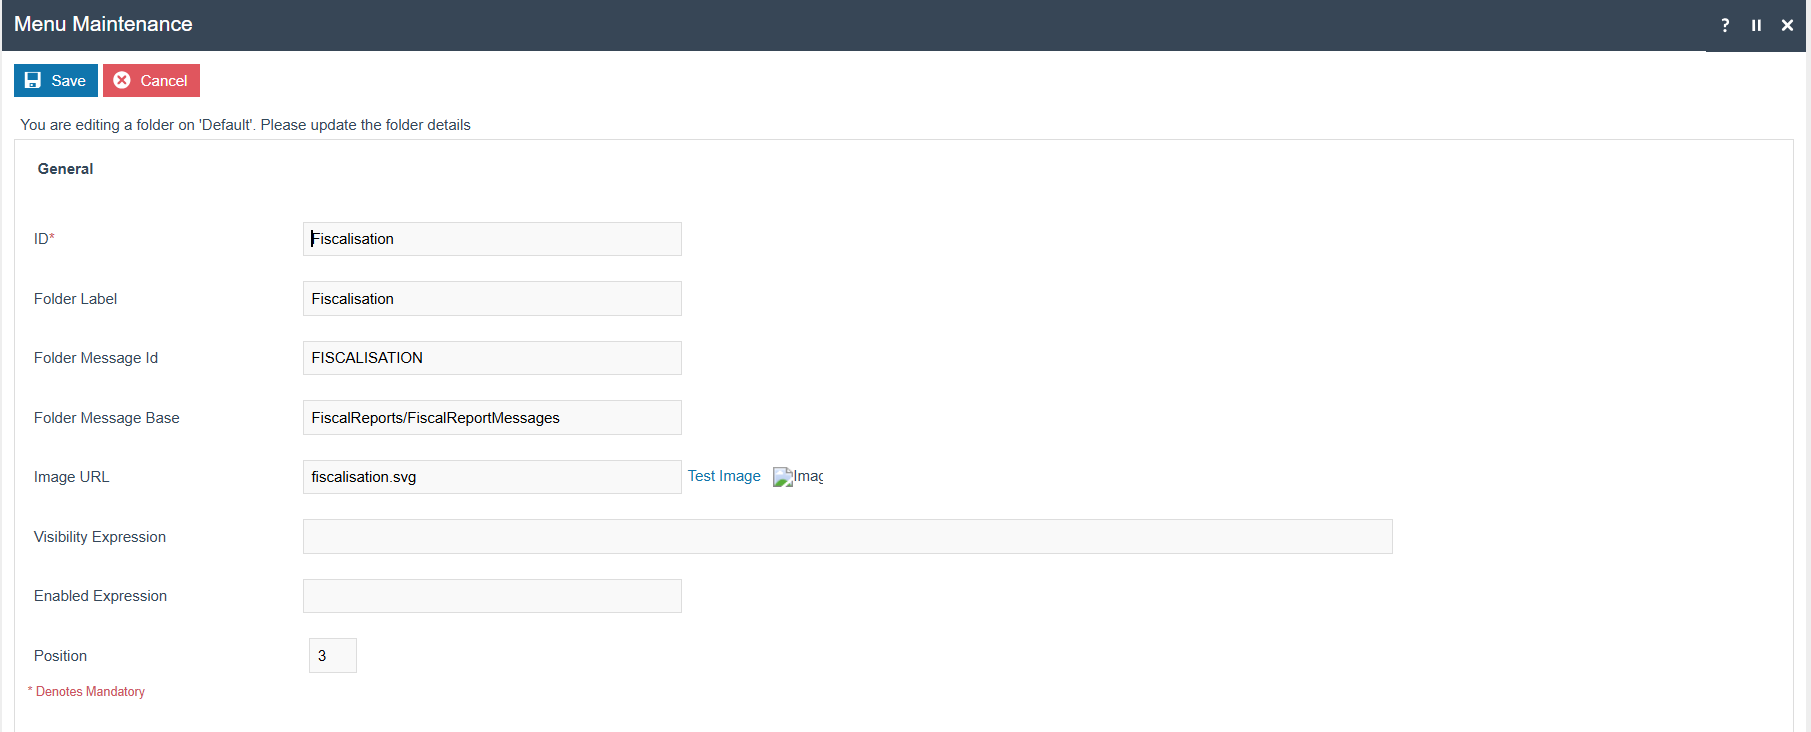Click the Visibility Expression text box

847,537
